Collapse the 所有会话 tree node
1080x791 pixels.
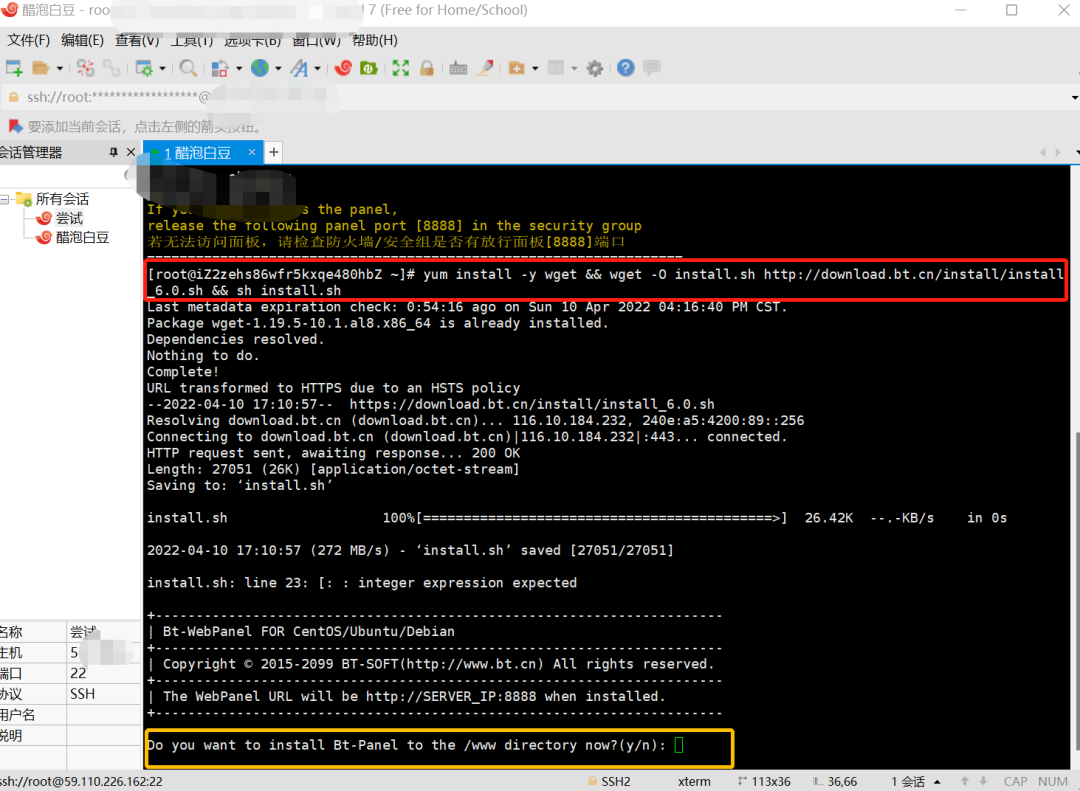(5, 200)
